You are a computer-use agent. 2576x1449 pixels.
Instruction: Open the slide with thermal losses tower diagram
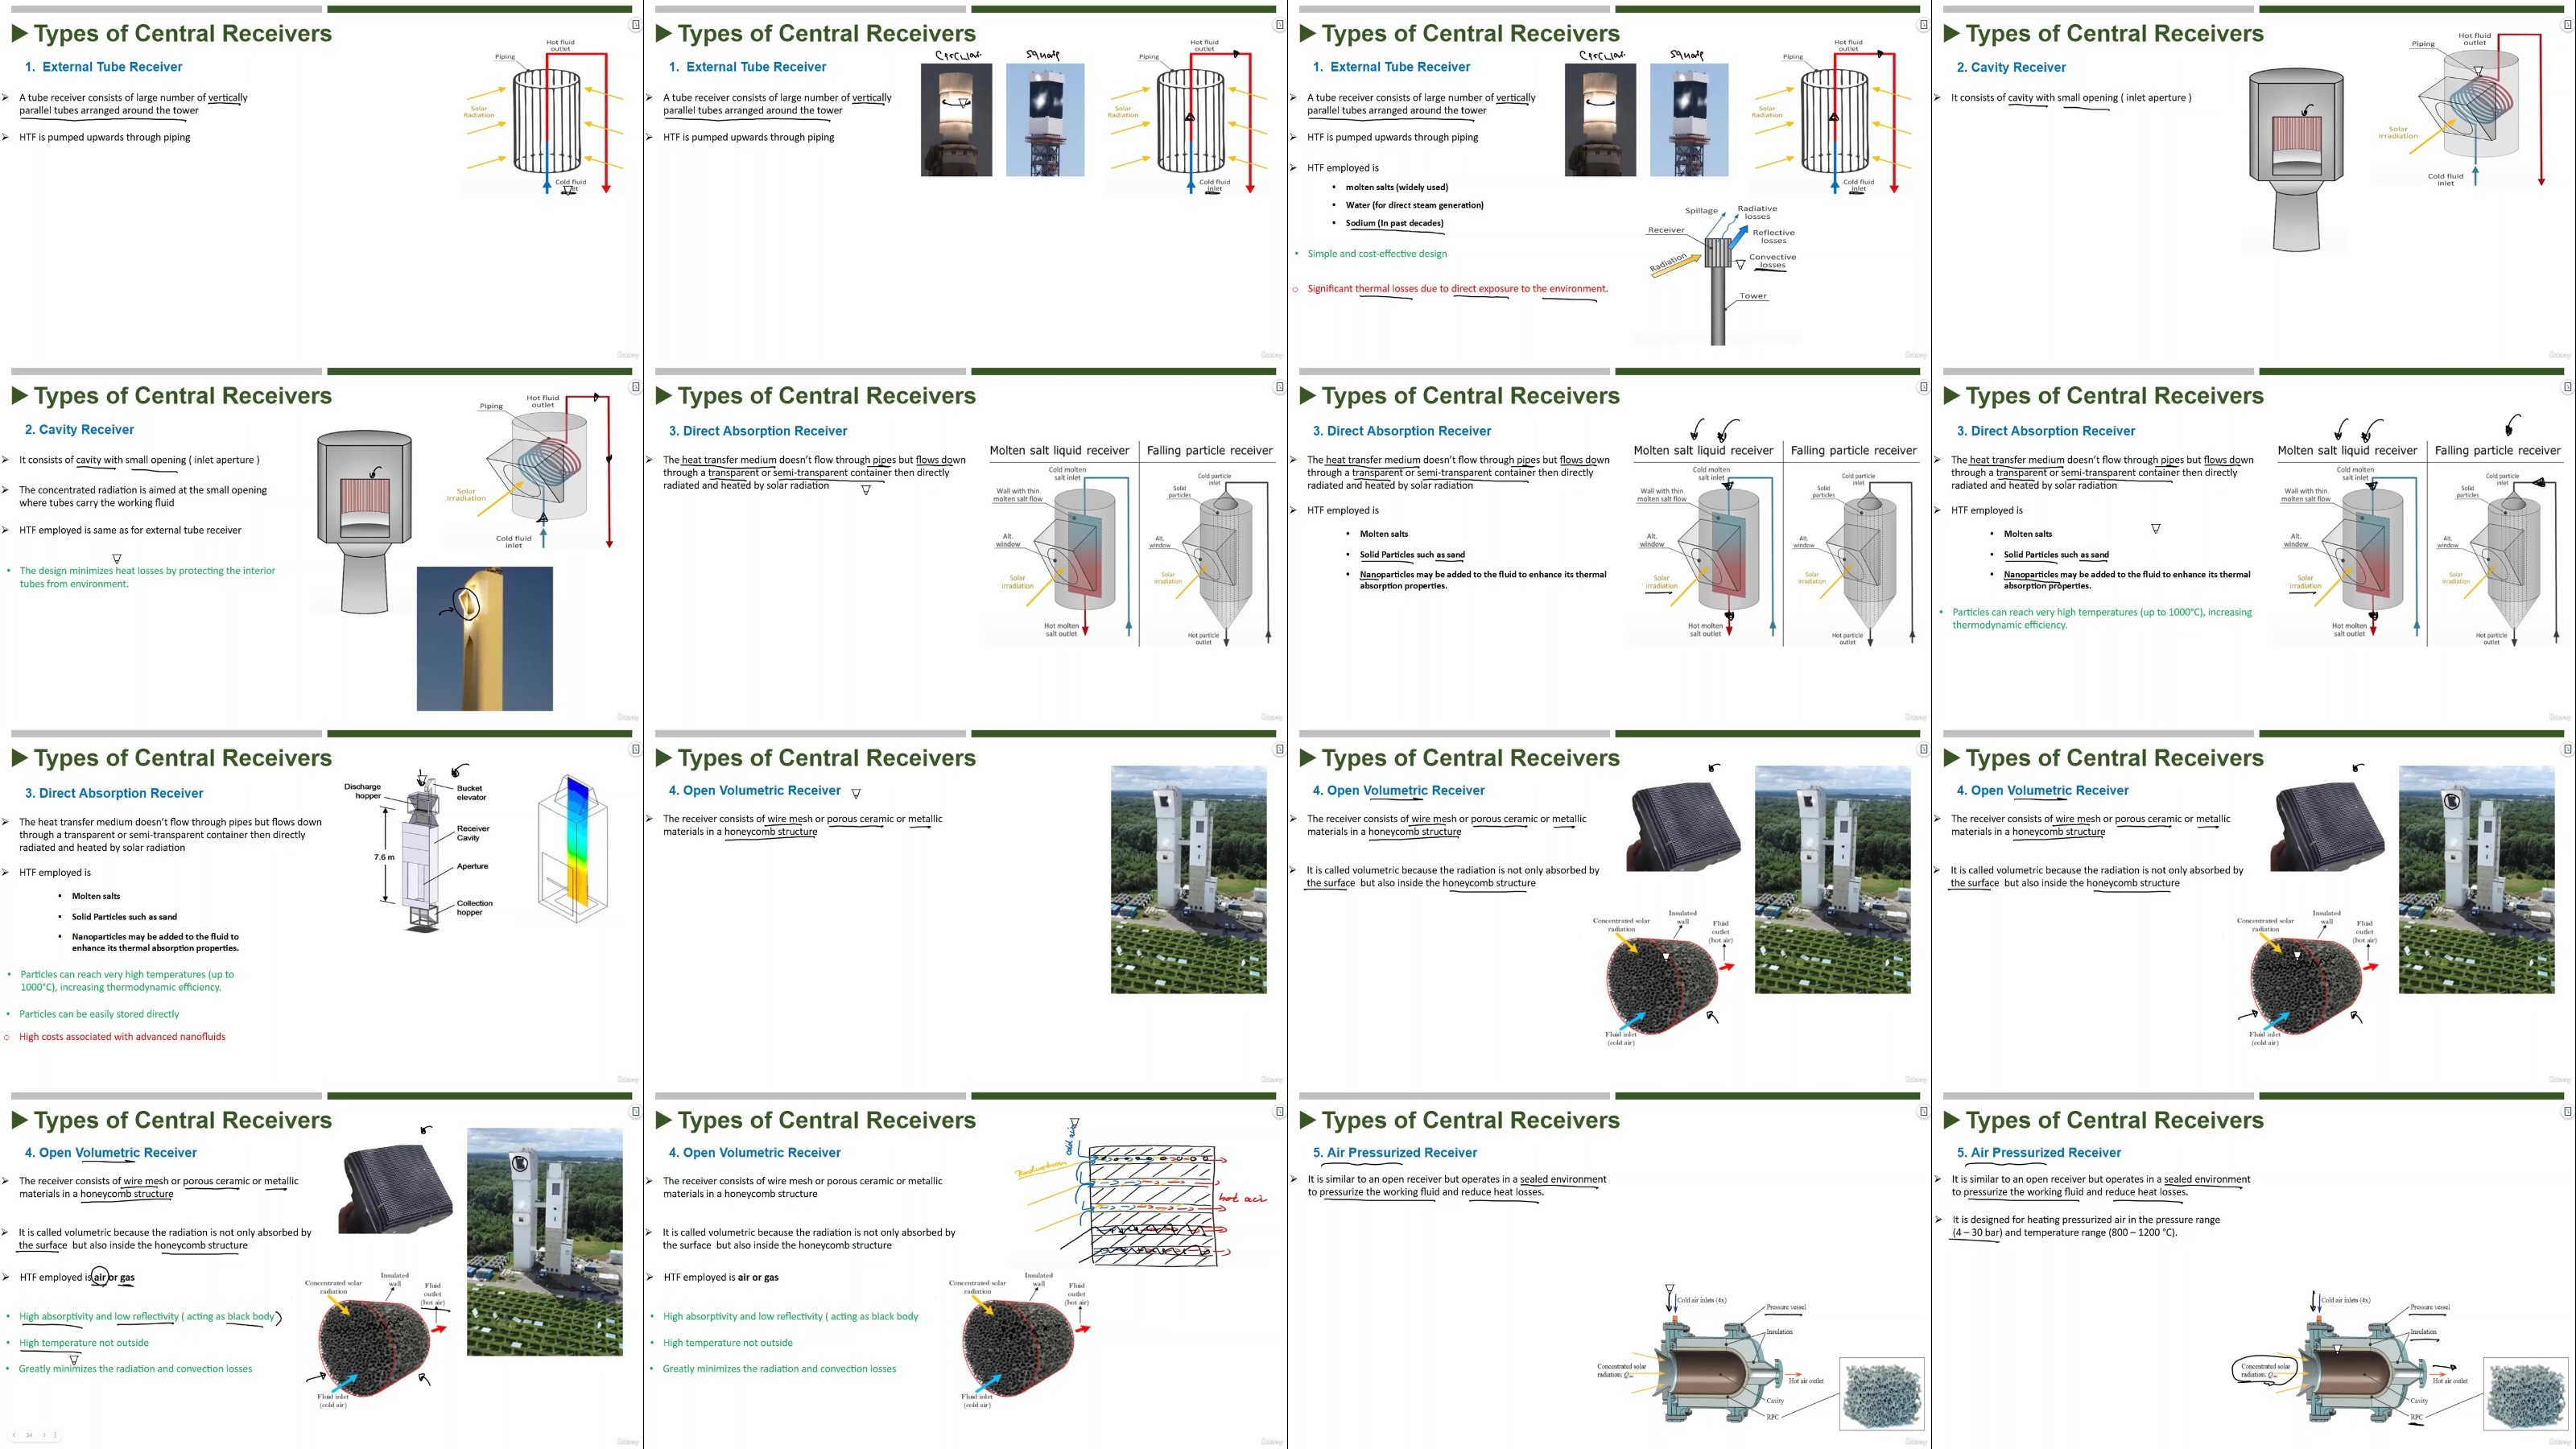(x=1609, y=180)
